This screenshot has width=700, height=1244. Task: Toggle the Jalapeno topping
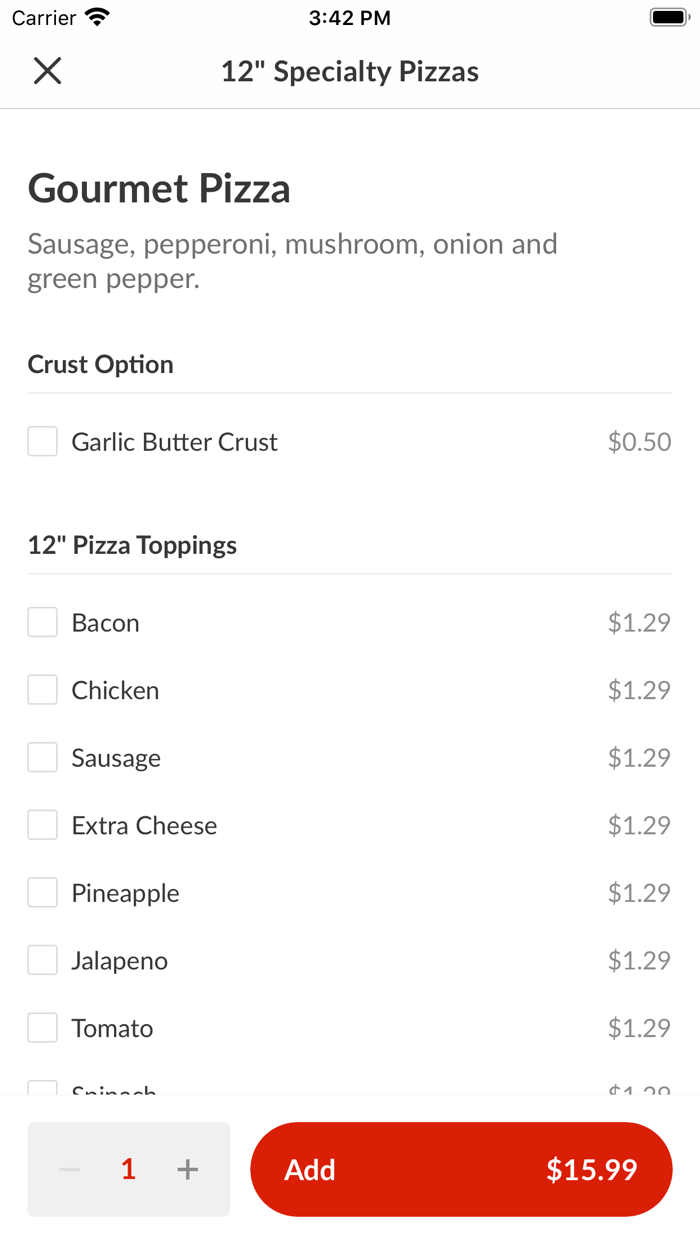(42, 959)
